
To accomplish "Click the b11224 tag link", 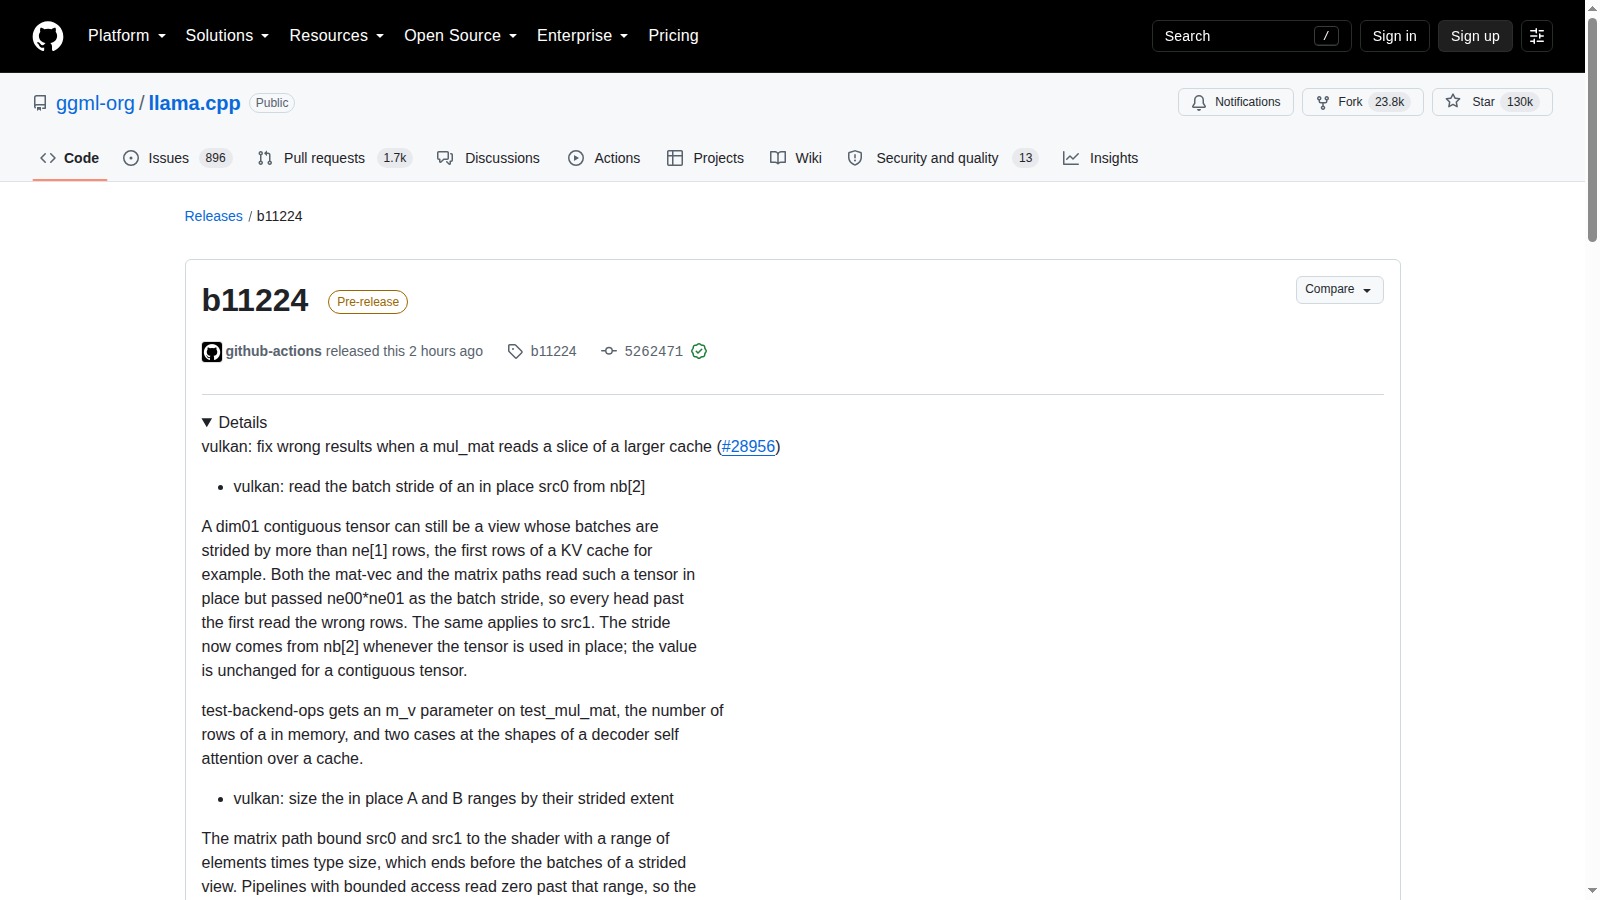I will click(x=554, y=351).
